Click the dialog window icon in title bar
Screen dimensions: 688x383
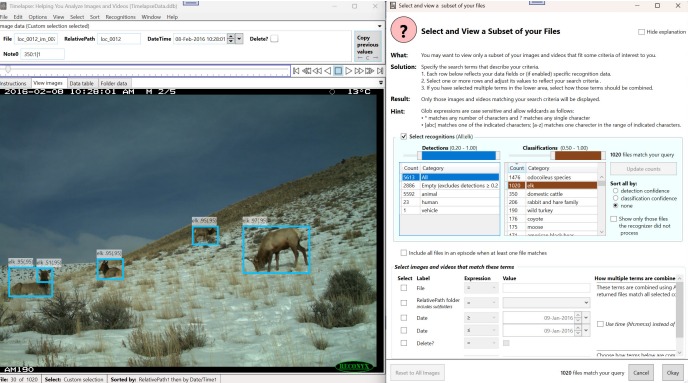pyautogui.click(x=393, y=6)
